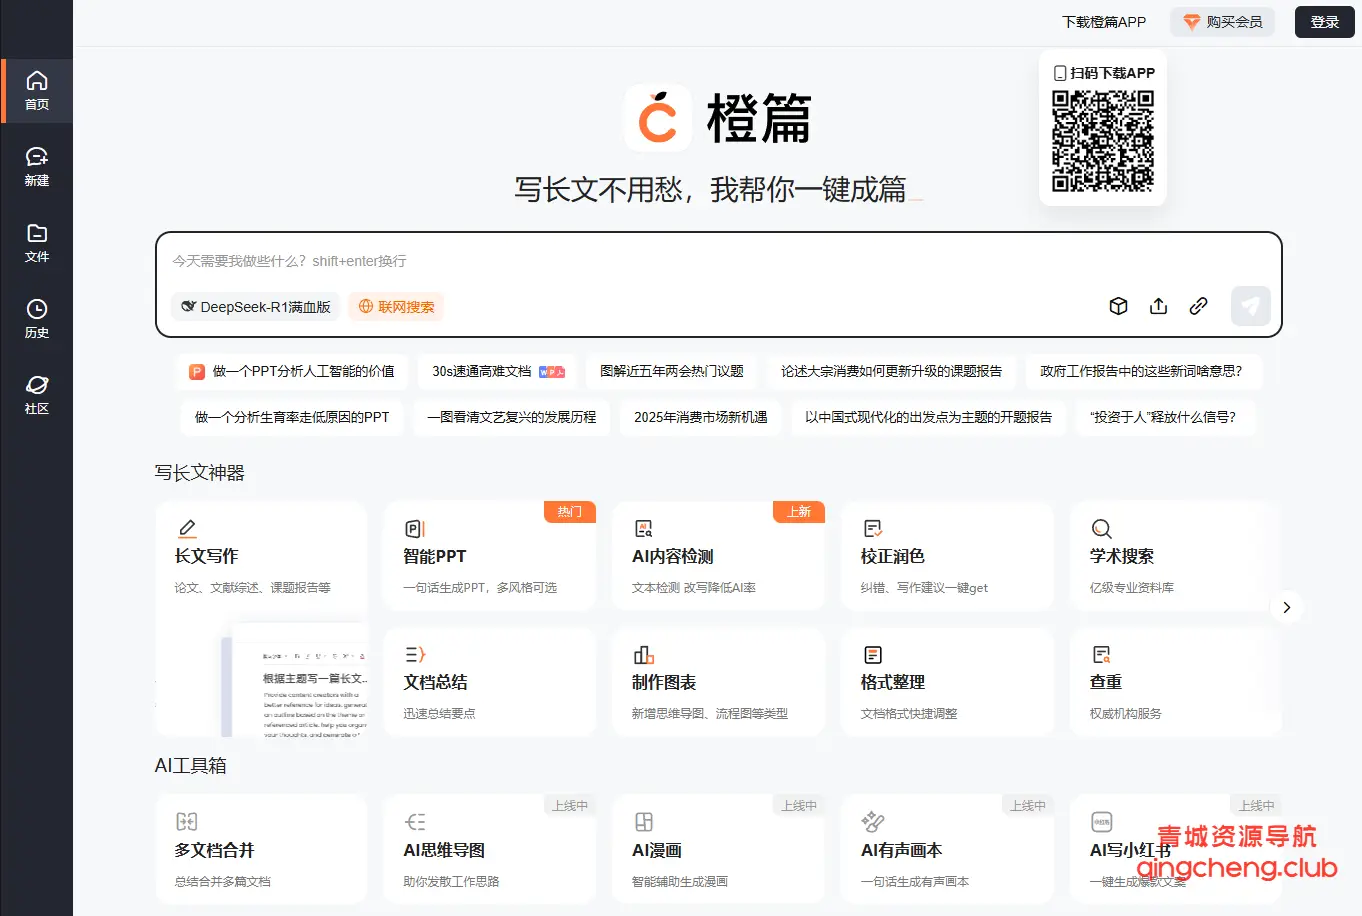Screen dimensions: 1362x916
Task: Disable the 联网搜索 web search option
Action: 396,307
